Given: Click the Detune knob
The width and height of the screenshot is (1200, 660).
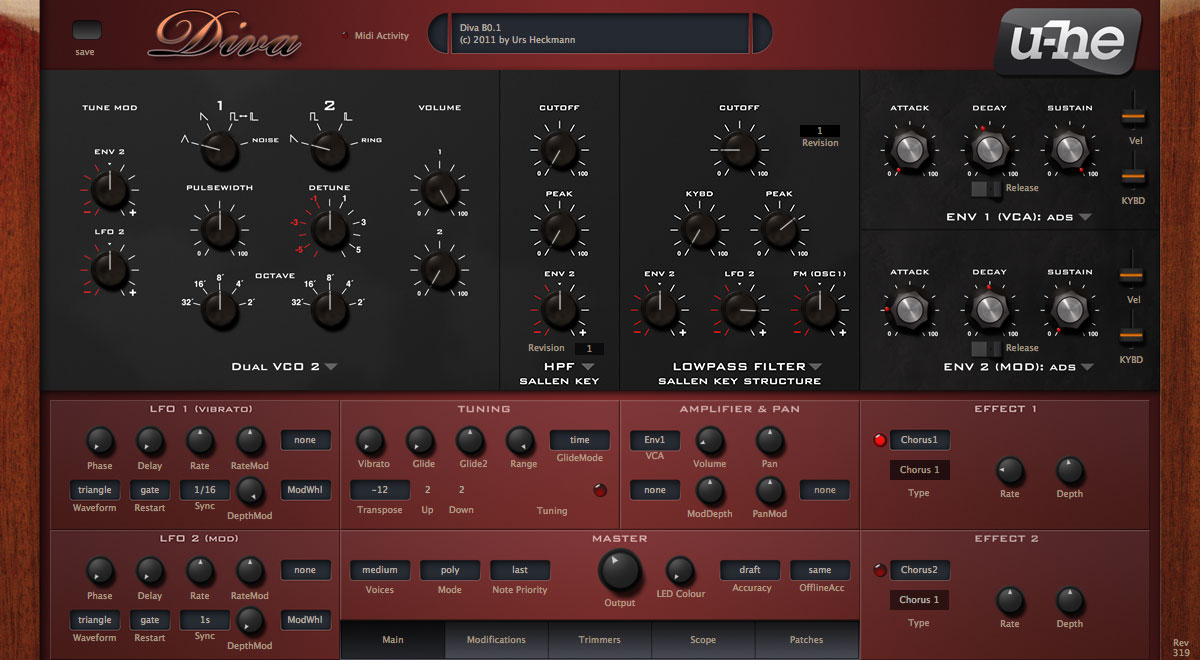Looking at the screenshot, I should 330,229.
